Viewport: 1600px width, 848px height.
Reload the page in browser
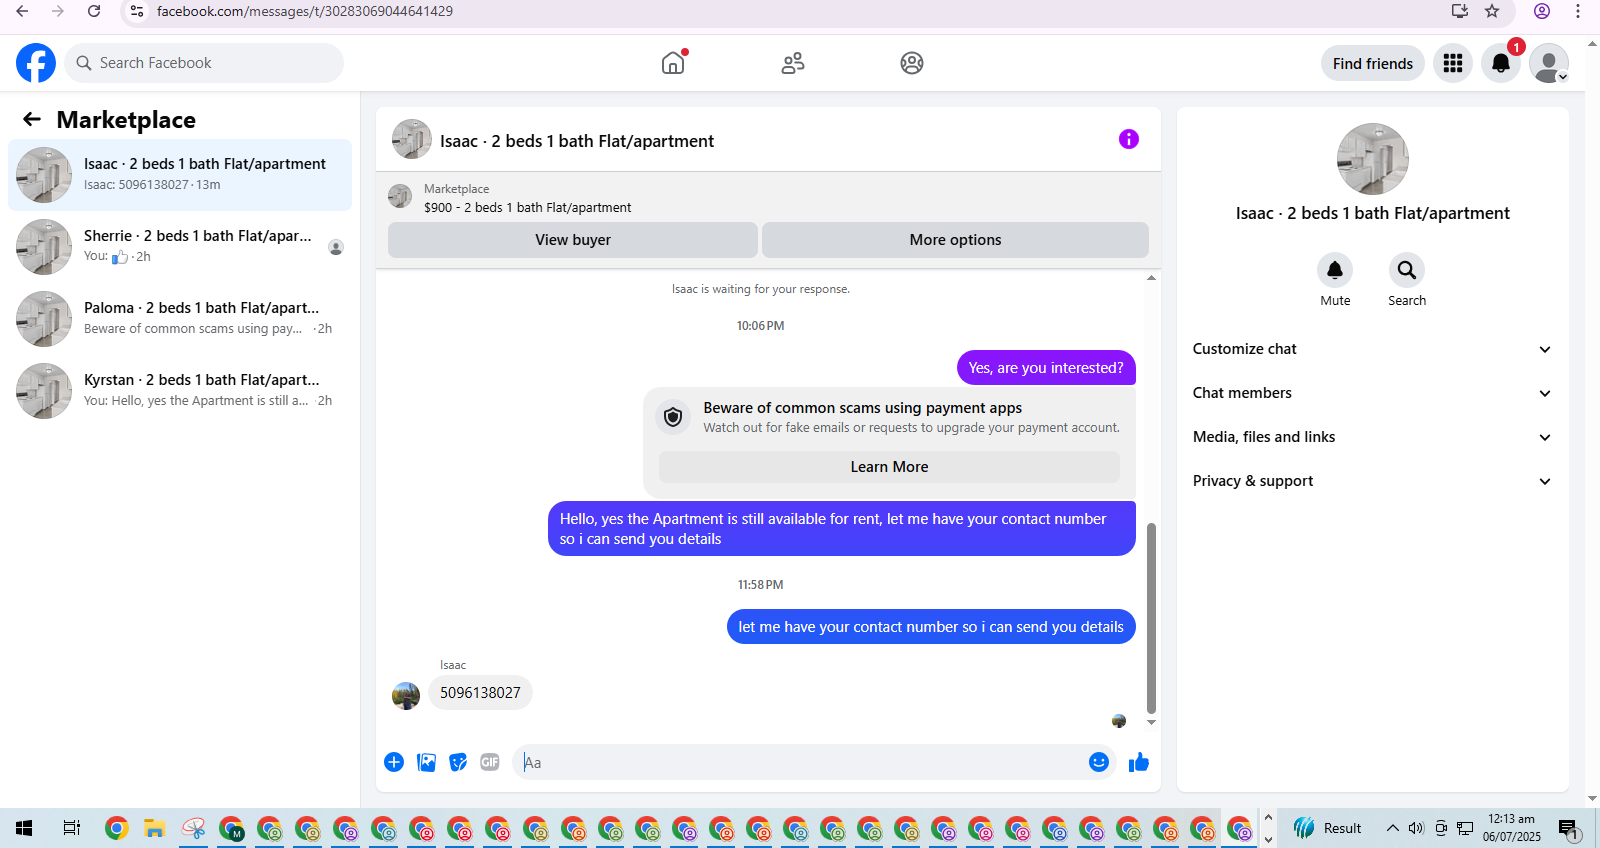click(x=94, y=11)
